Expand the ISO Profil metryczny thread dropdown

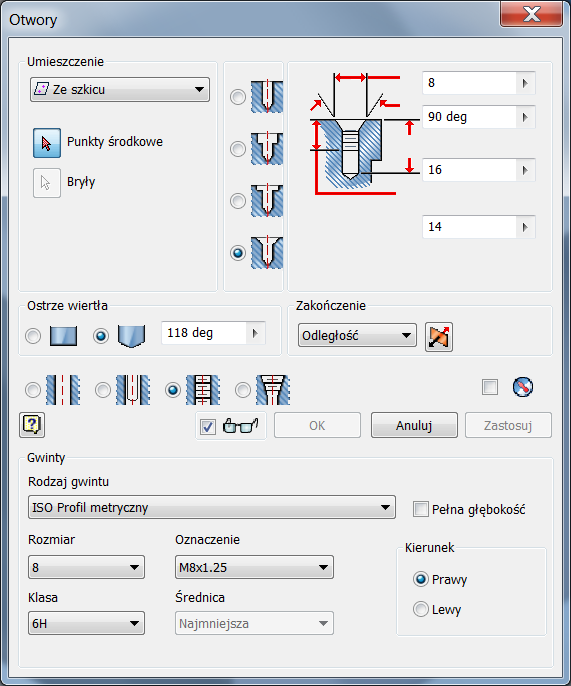212,508
